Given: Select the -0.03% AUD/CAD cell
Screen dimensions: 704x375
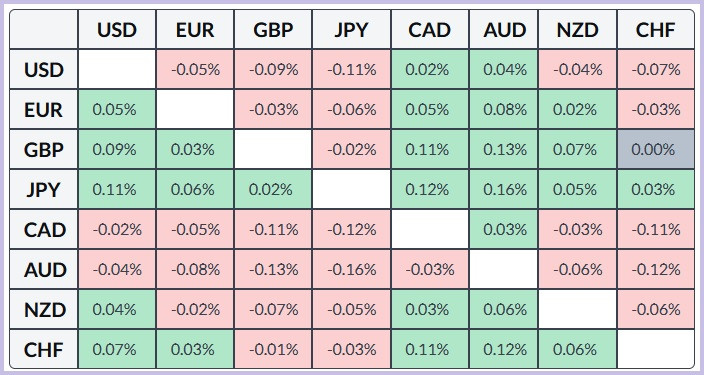Looking at the screenshot, I should click(x=430, y=269).
